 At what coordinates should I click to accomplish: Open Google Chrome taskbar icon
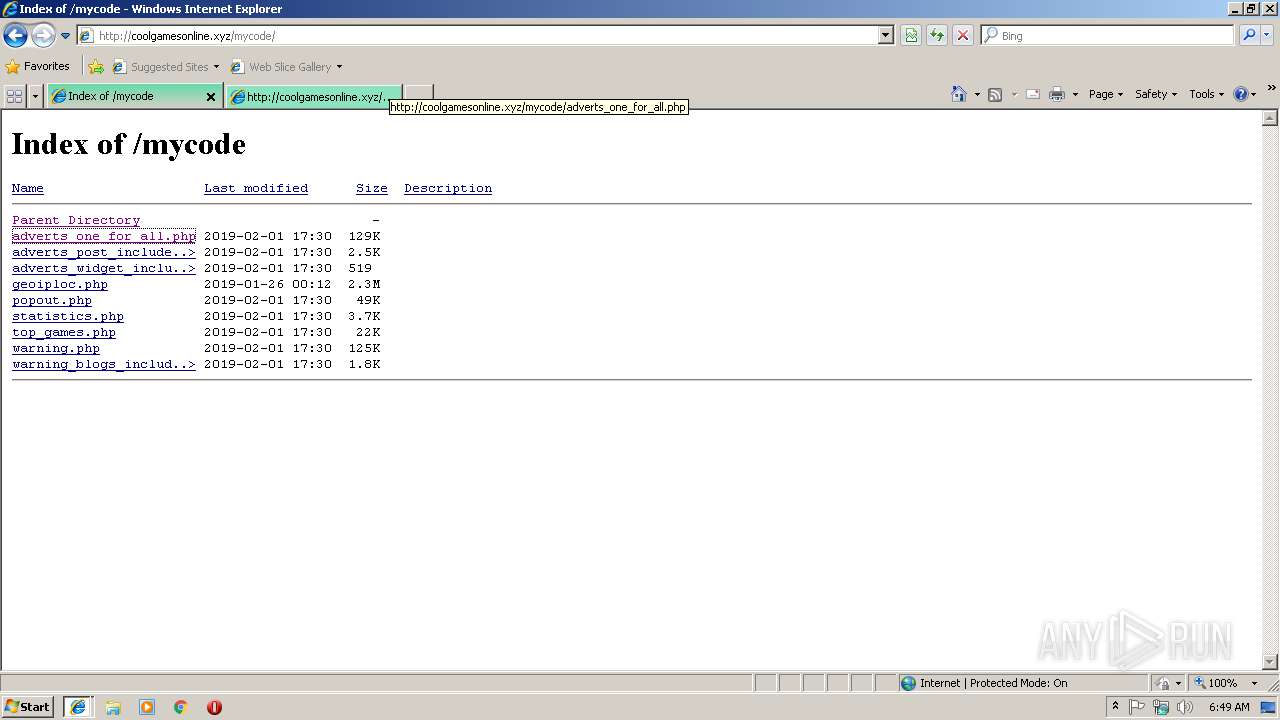[181, 707]
